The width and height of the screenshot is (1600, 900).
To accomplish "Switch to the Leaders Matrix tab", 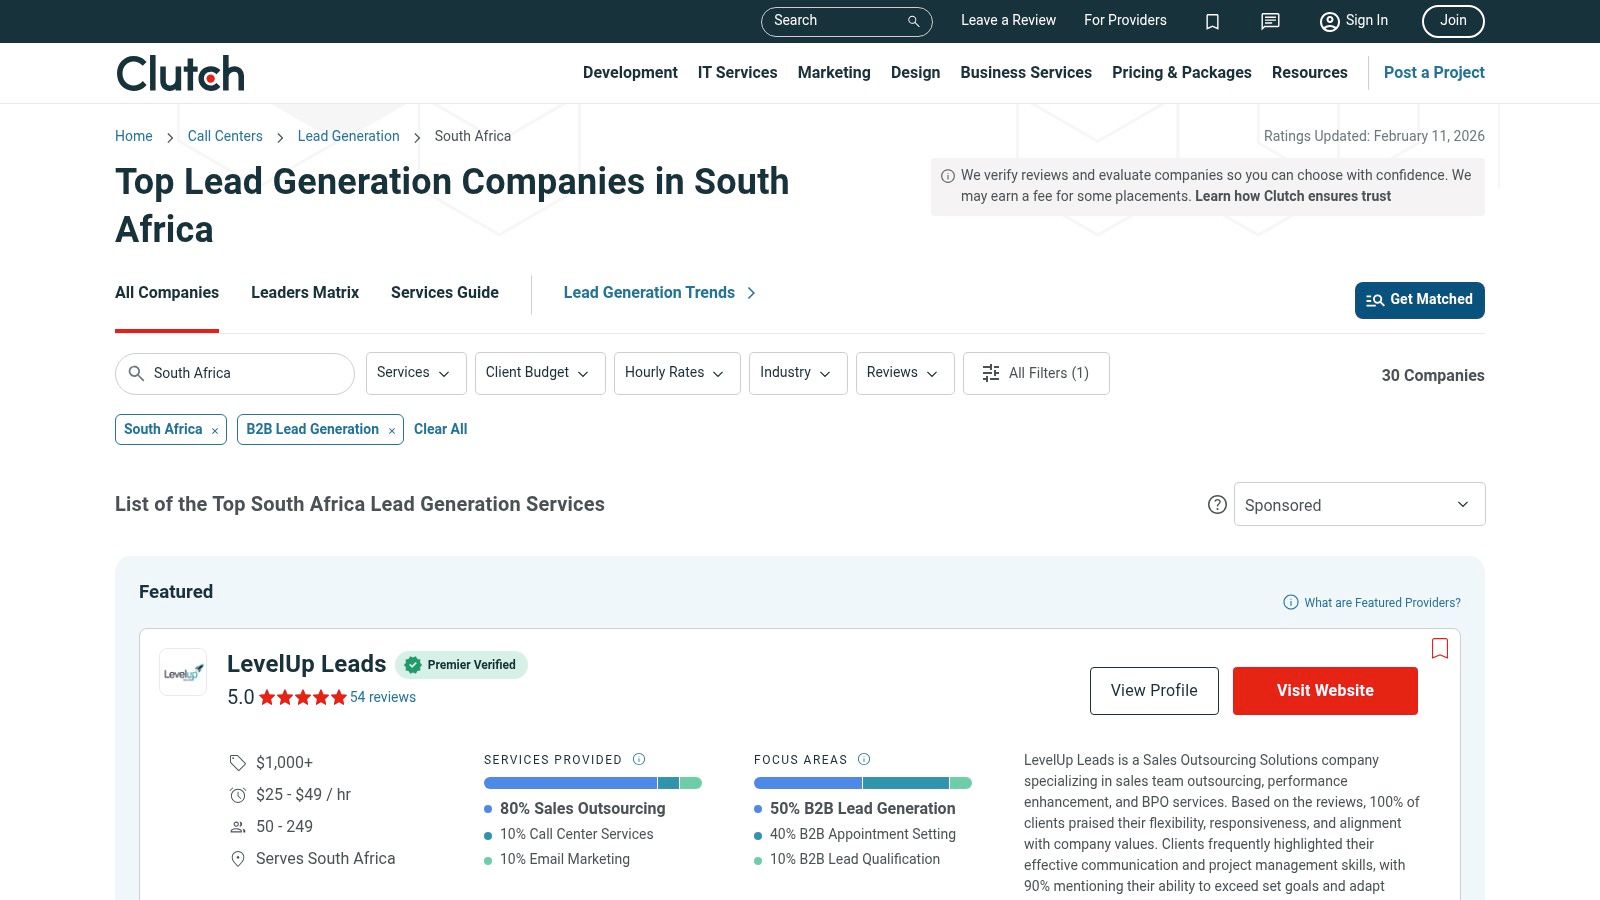I will [x=304, y=292].
